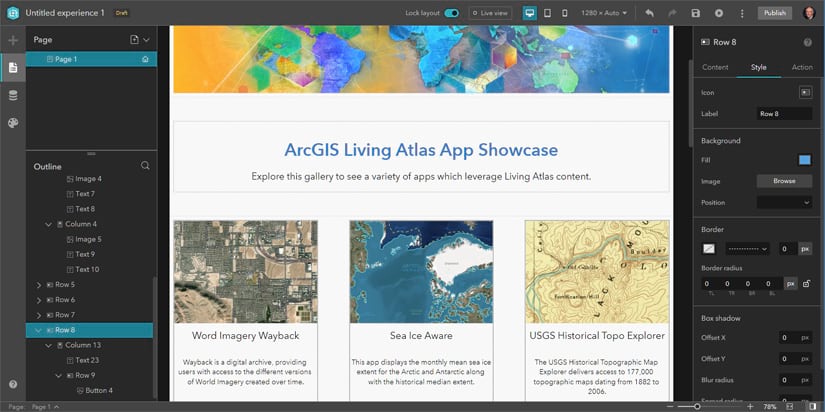Image resolution: width=825 pixels, height=412 pixels.
Task: Zoom out the canvas
Action: tap(669, 407)
